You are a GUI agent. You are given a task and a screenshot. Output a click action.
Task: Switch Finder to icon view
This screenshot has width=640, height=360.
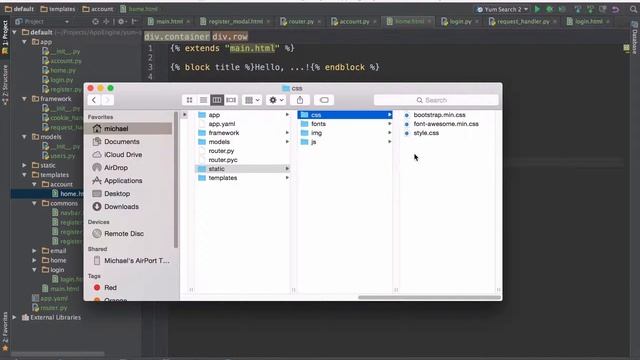click(x=189, y=100)
